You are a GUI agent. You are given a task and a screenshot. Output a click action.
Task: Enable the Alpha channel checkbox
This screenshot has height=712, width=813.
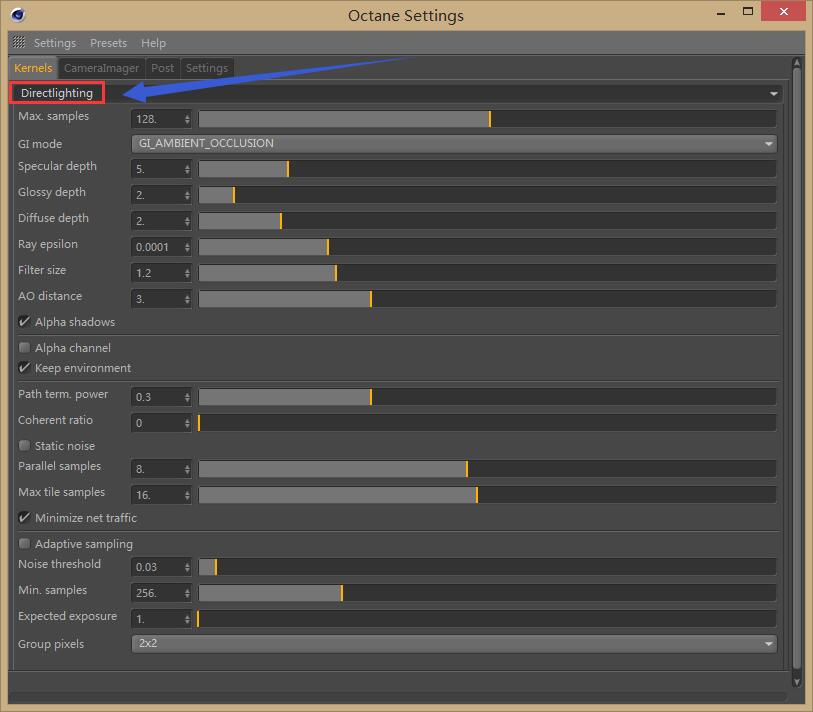24,347
